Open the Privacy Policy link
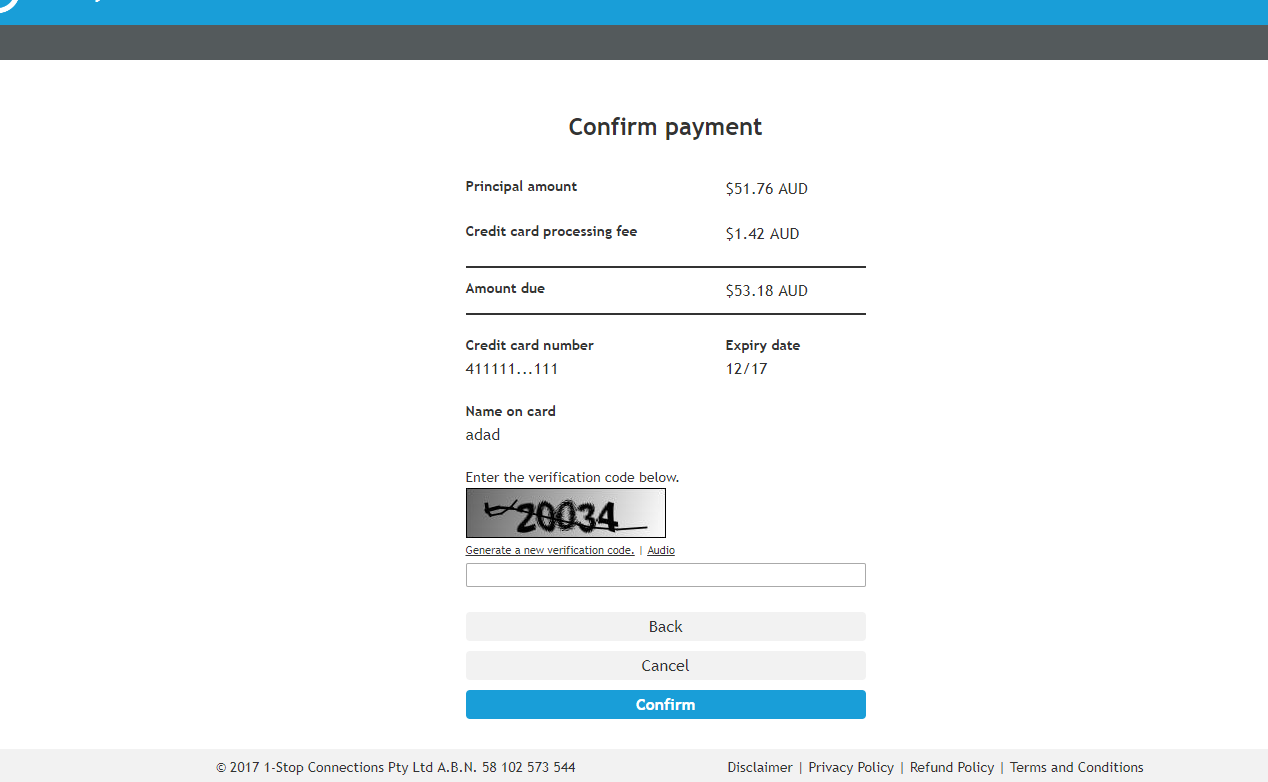The height and width of the screenshot is (782, 1268). tap(851, 768)
